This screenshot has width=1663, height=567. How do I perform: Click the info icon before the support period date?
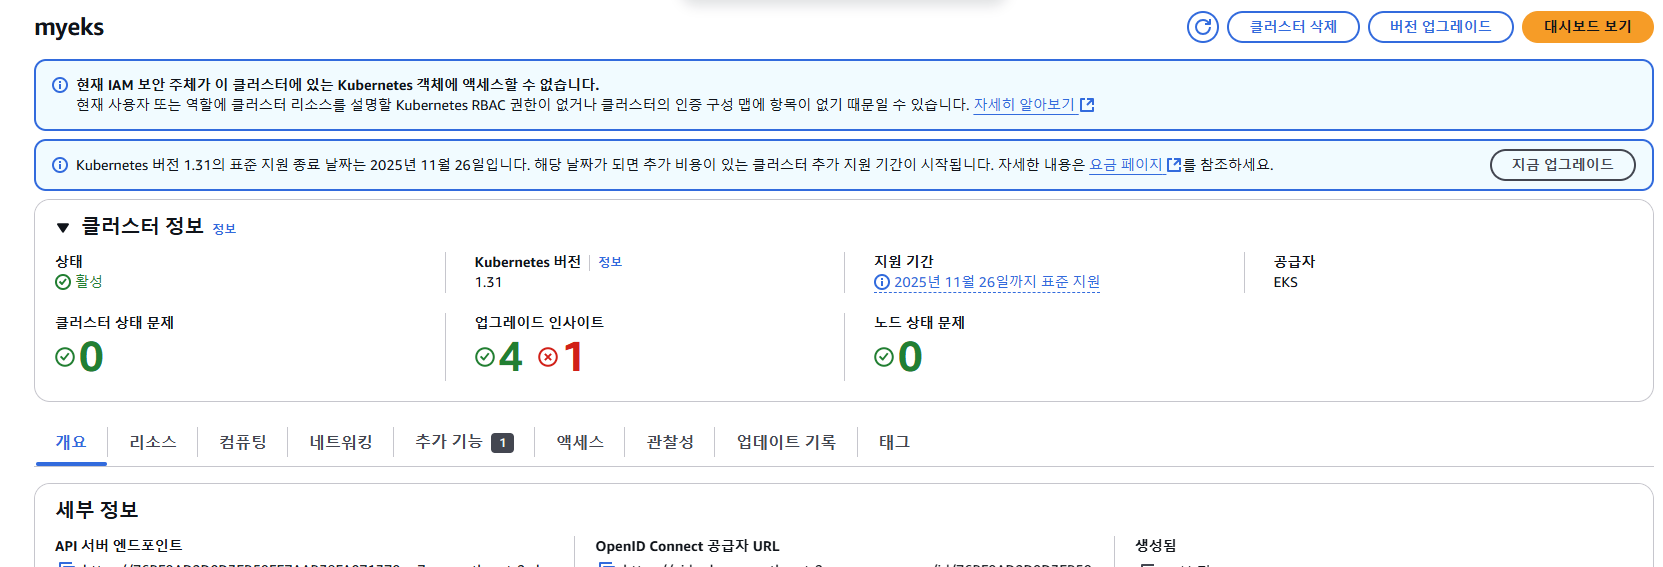(x=882, y=282)
